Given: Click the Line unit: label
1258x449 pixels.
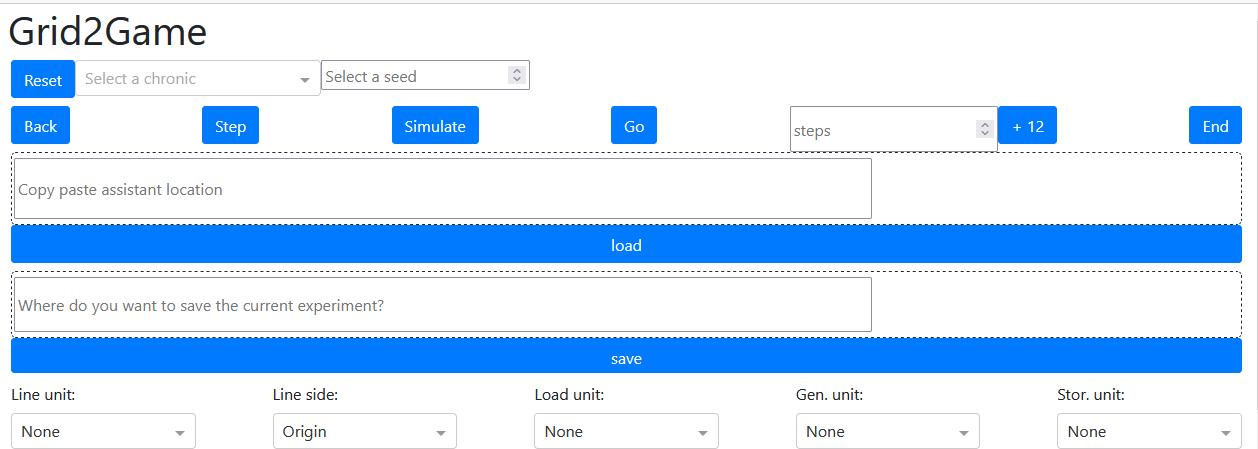Looking at the screenshot, I should pyautogui.click(x=44, y=395).
